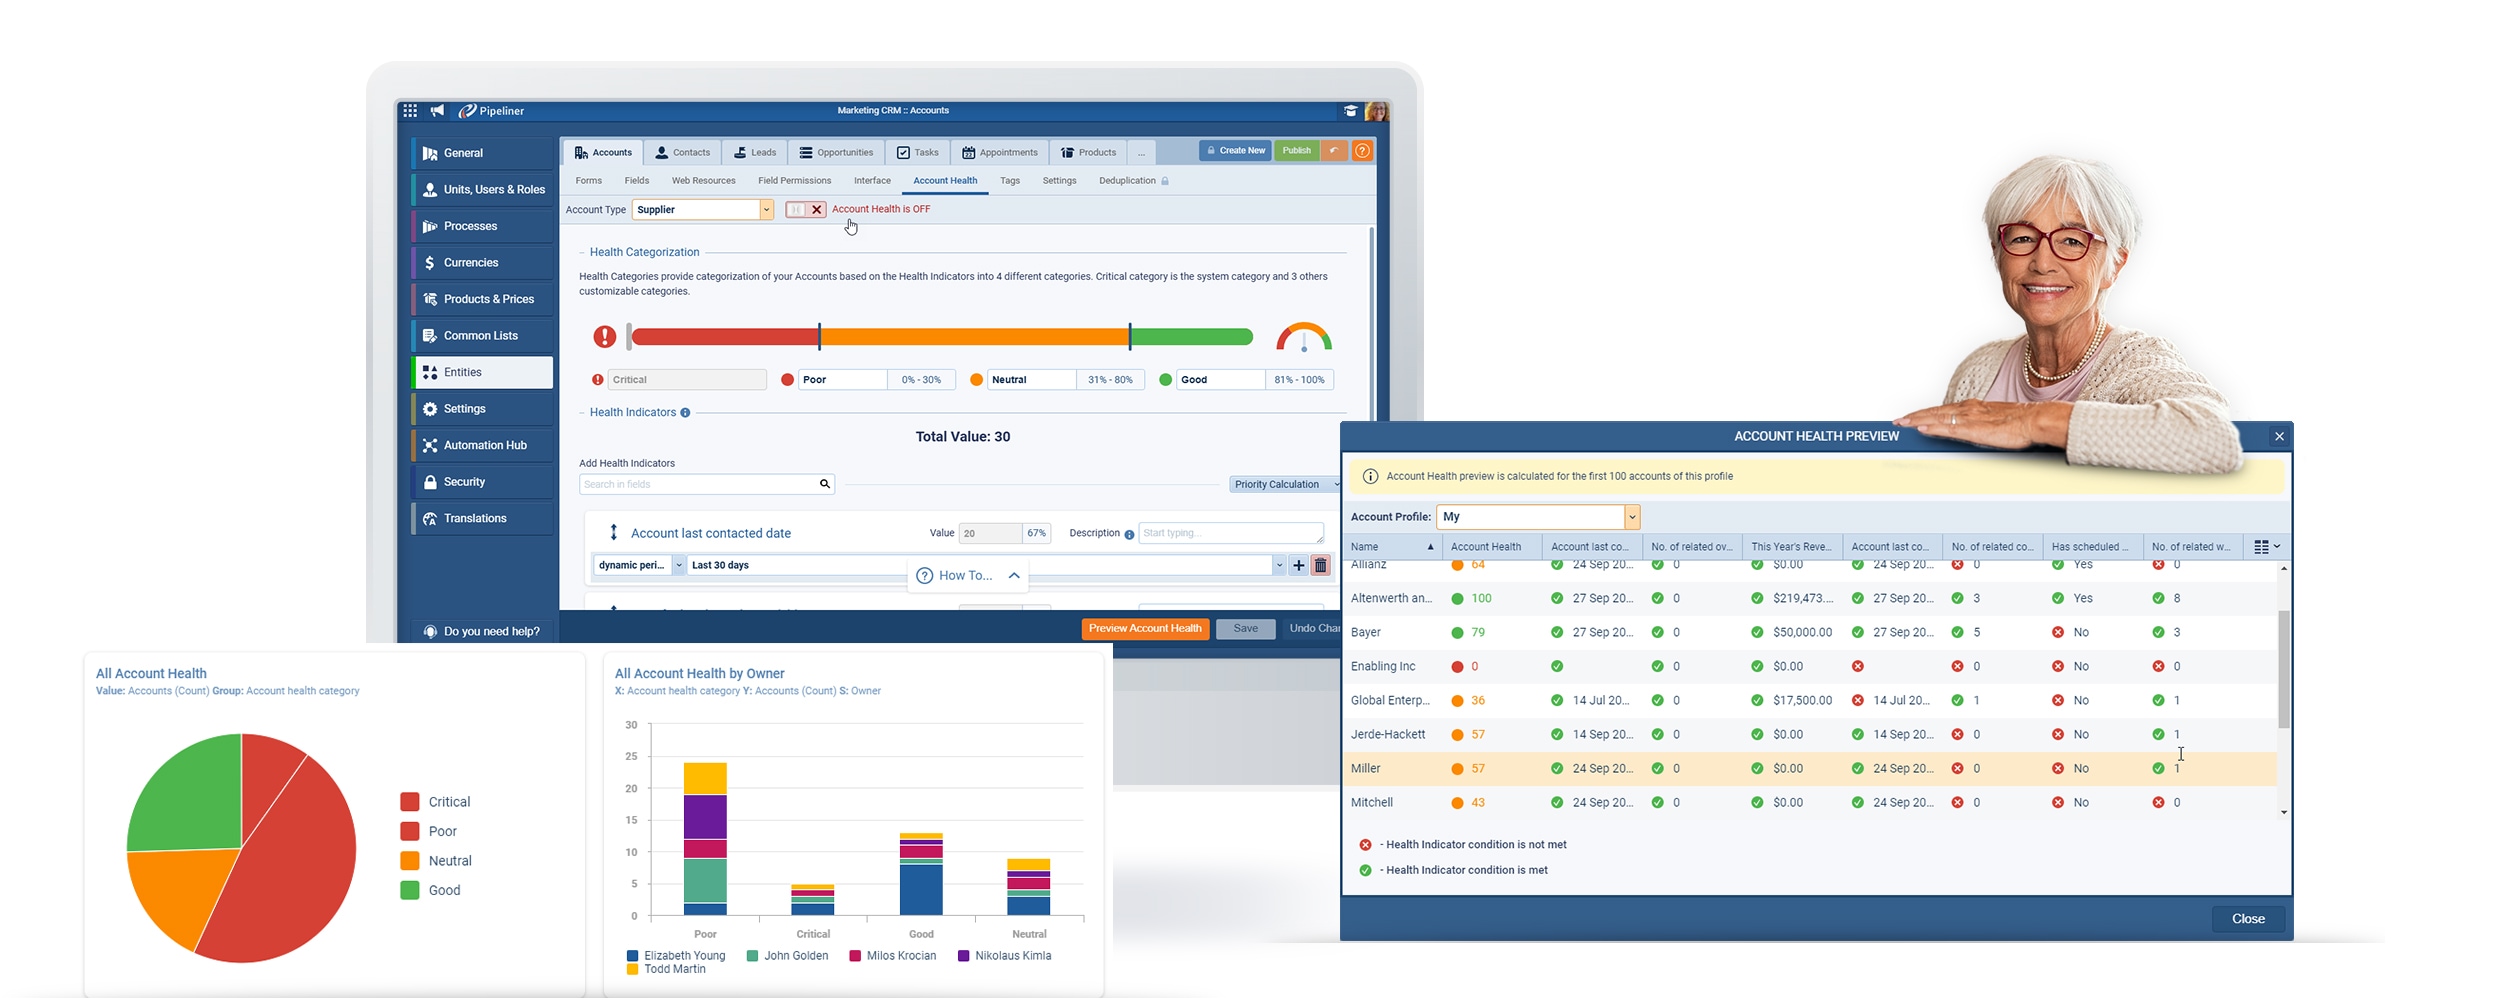
Task: Open the Account Type Supplier dropdown
Action: point(766,209)
